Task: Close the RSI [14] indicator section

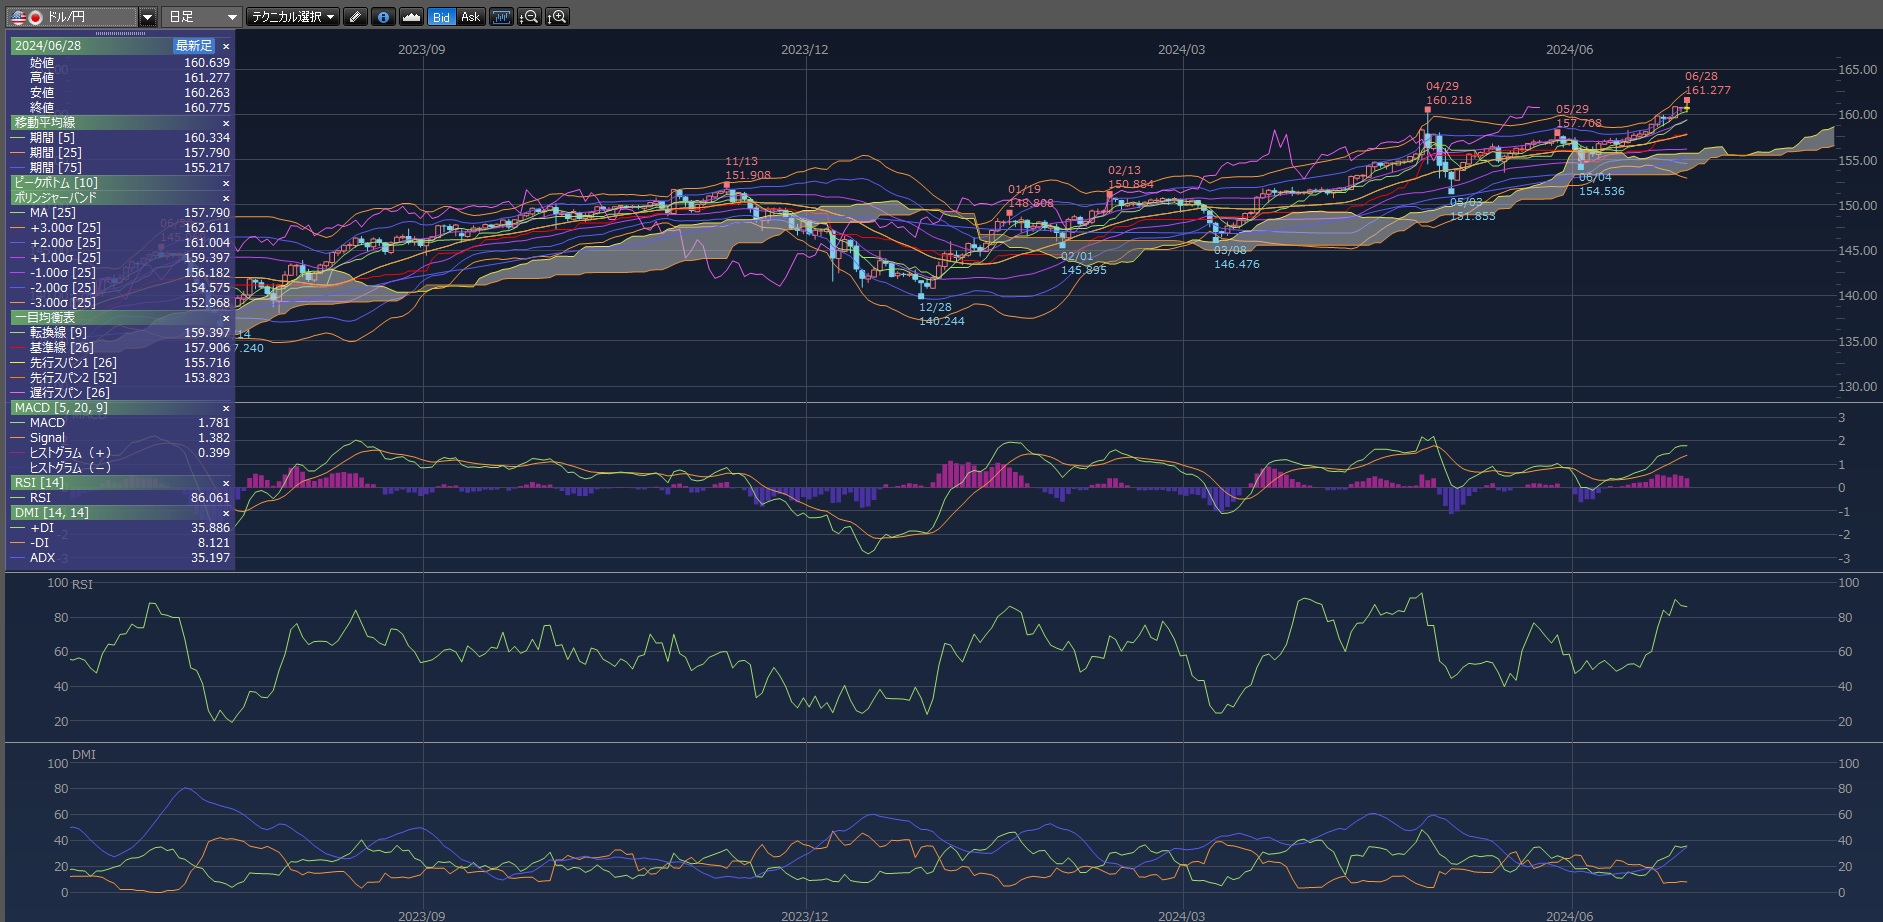Action: tap(226, 483)
